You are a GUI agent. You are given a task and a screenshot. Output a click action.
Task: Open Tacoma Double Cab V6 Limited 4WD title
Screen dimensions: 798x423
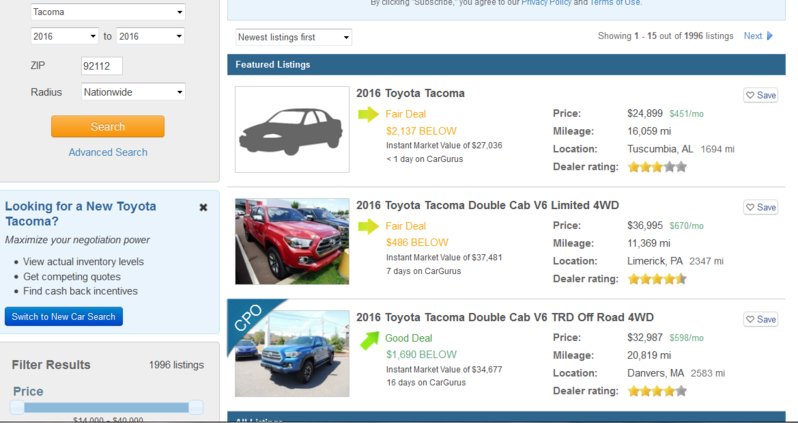[x=488, y=205]
